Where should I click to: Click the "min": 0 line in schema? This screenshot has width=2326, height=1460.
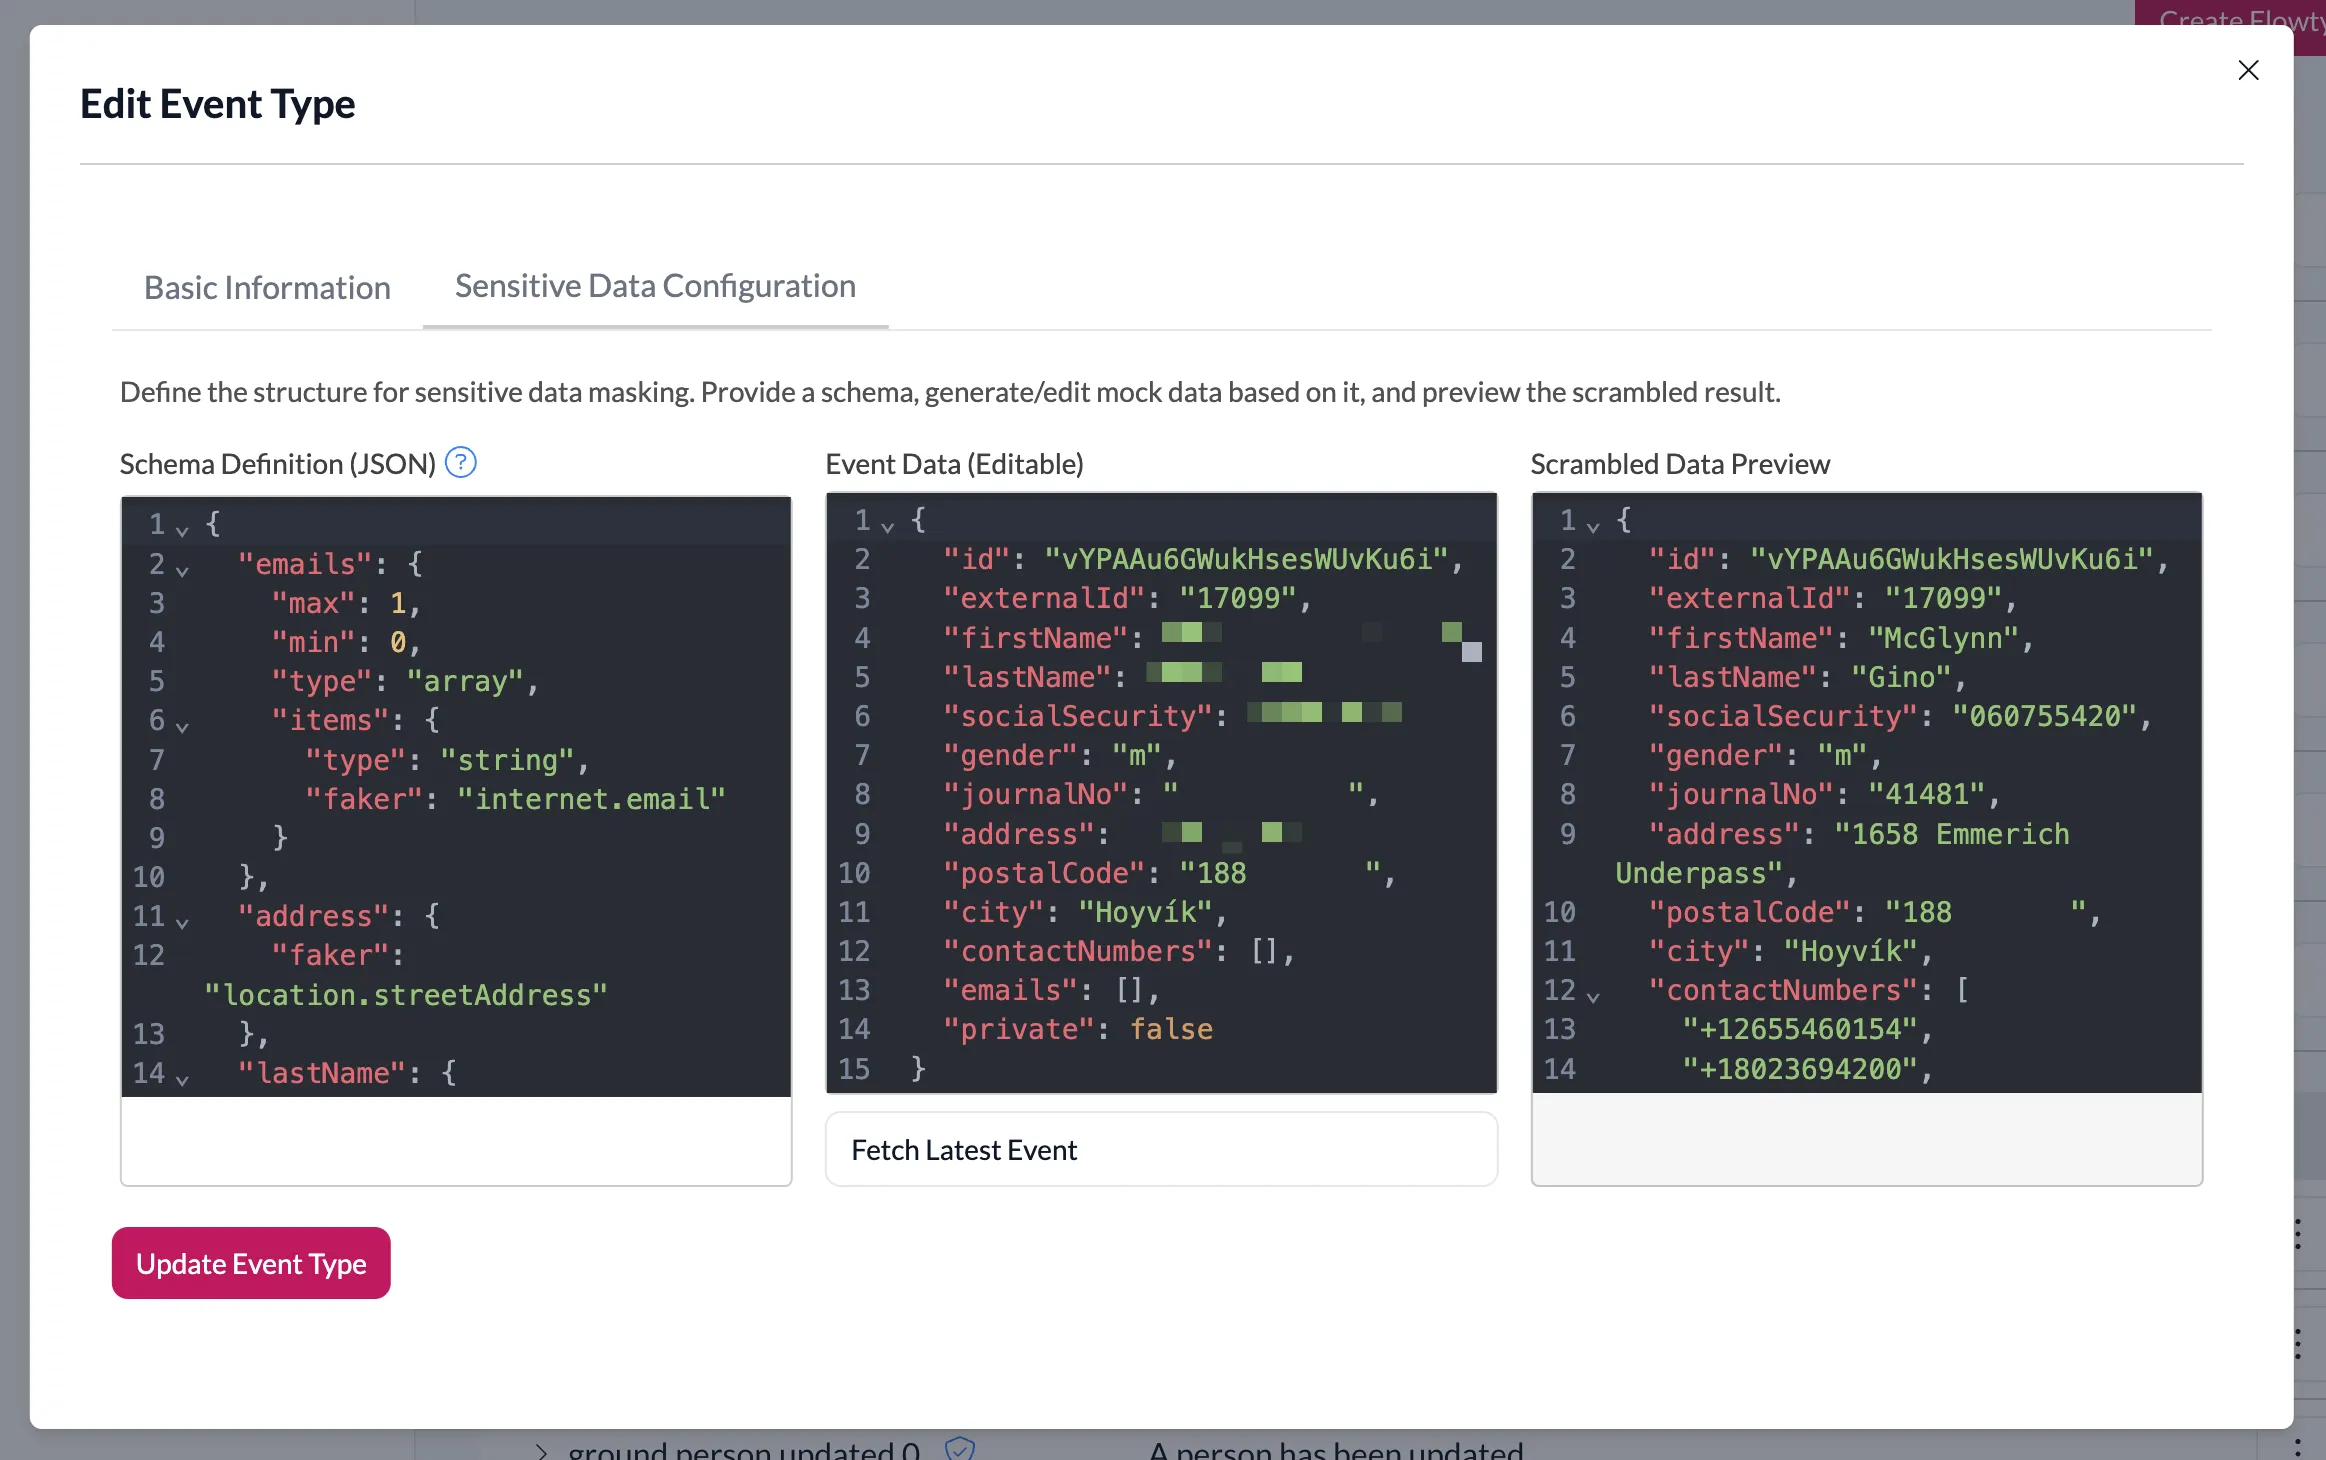point(346,642)
